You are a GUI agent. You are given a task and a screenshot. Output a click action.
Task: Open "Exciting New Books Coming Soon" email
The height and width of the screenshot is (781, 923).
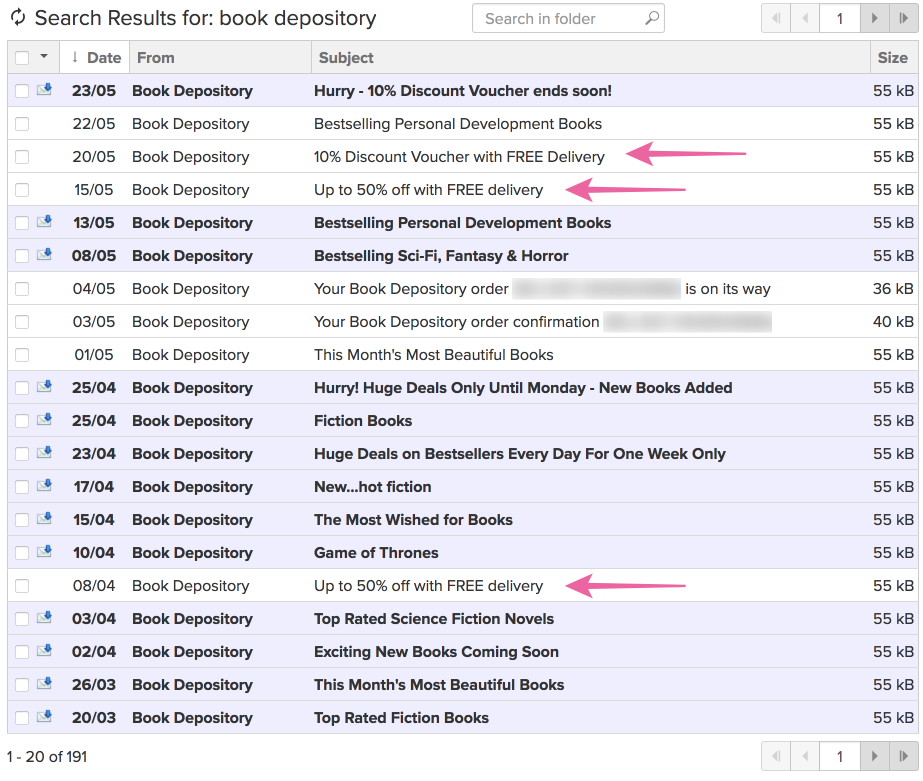pos(436,651)
